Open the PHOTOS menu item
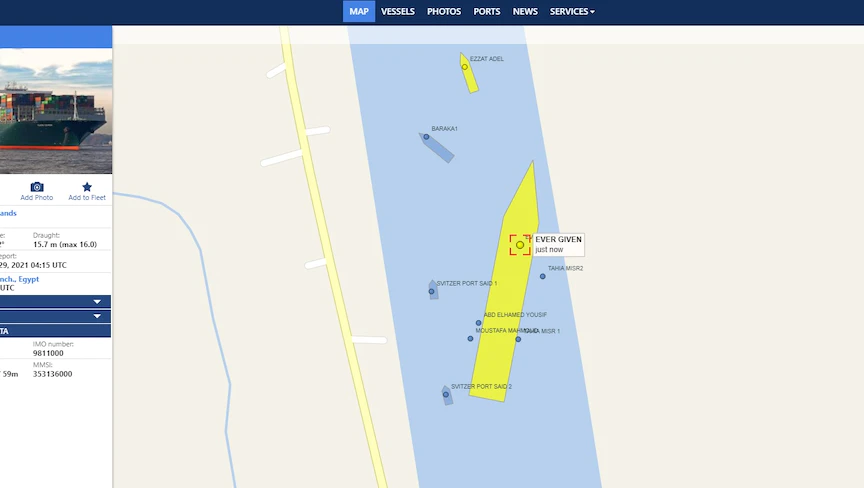 click(444, 12)
